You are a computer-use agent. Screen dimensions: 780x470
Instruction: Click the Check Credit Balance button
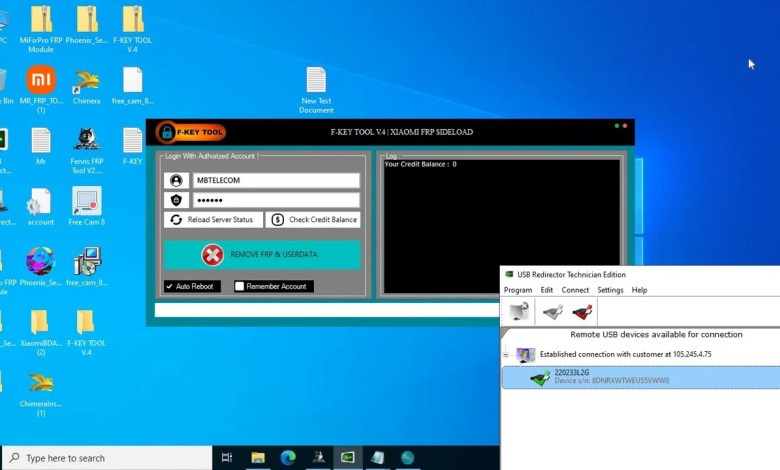[313, 219]
